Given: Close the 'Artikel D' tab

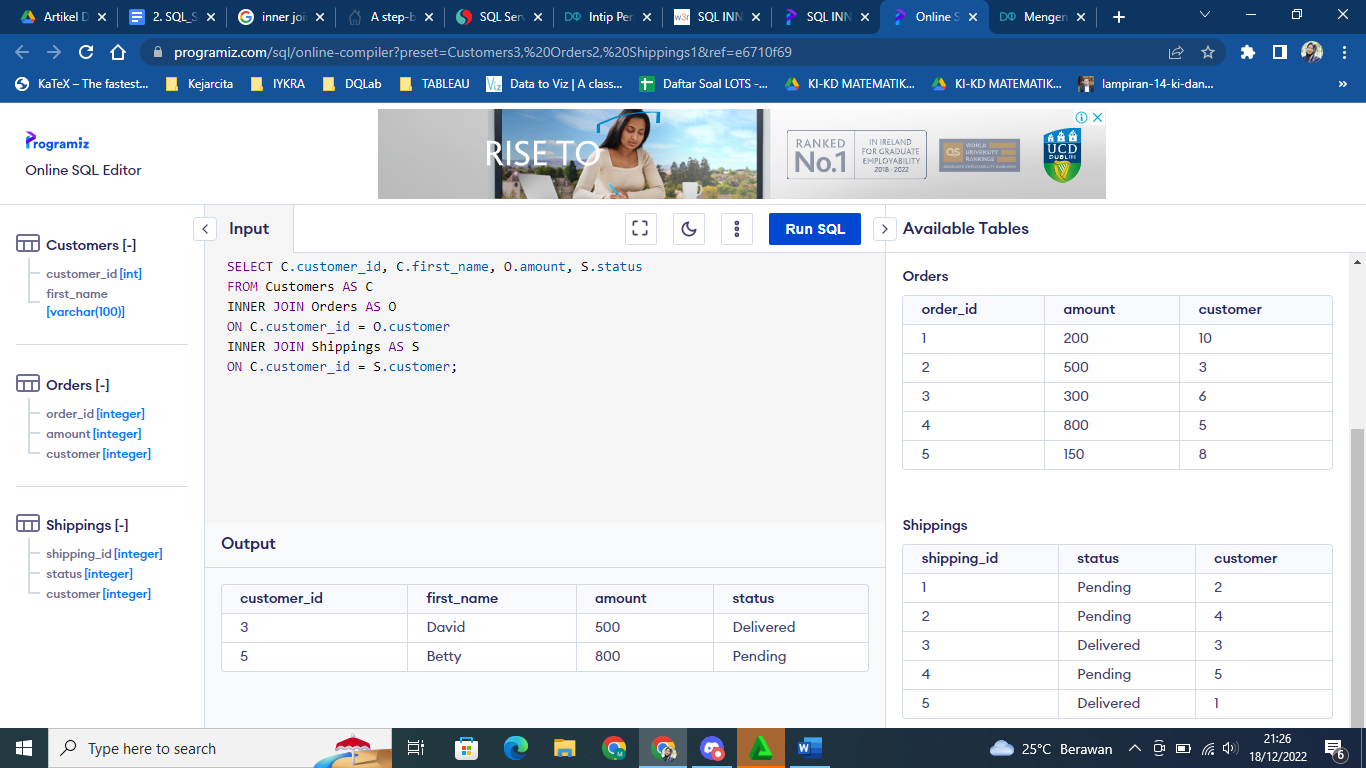Looking at the screenshot, I should 101,17.
